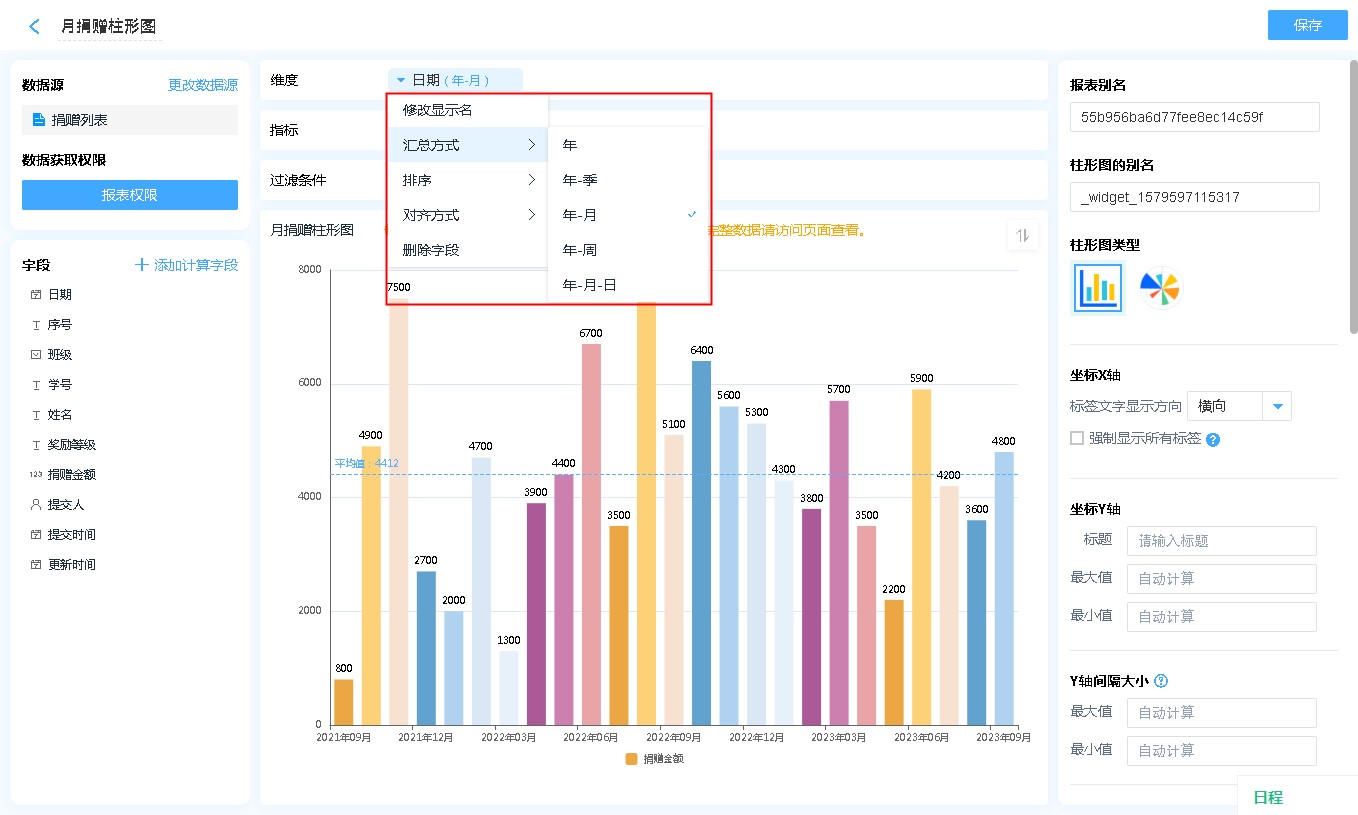Click the back arrow icon
This screenshot has width=1358, height=815.
tap(35, 27)
